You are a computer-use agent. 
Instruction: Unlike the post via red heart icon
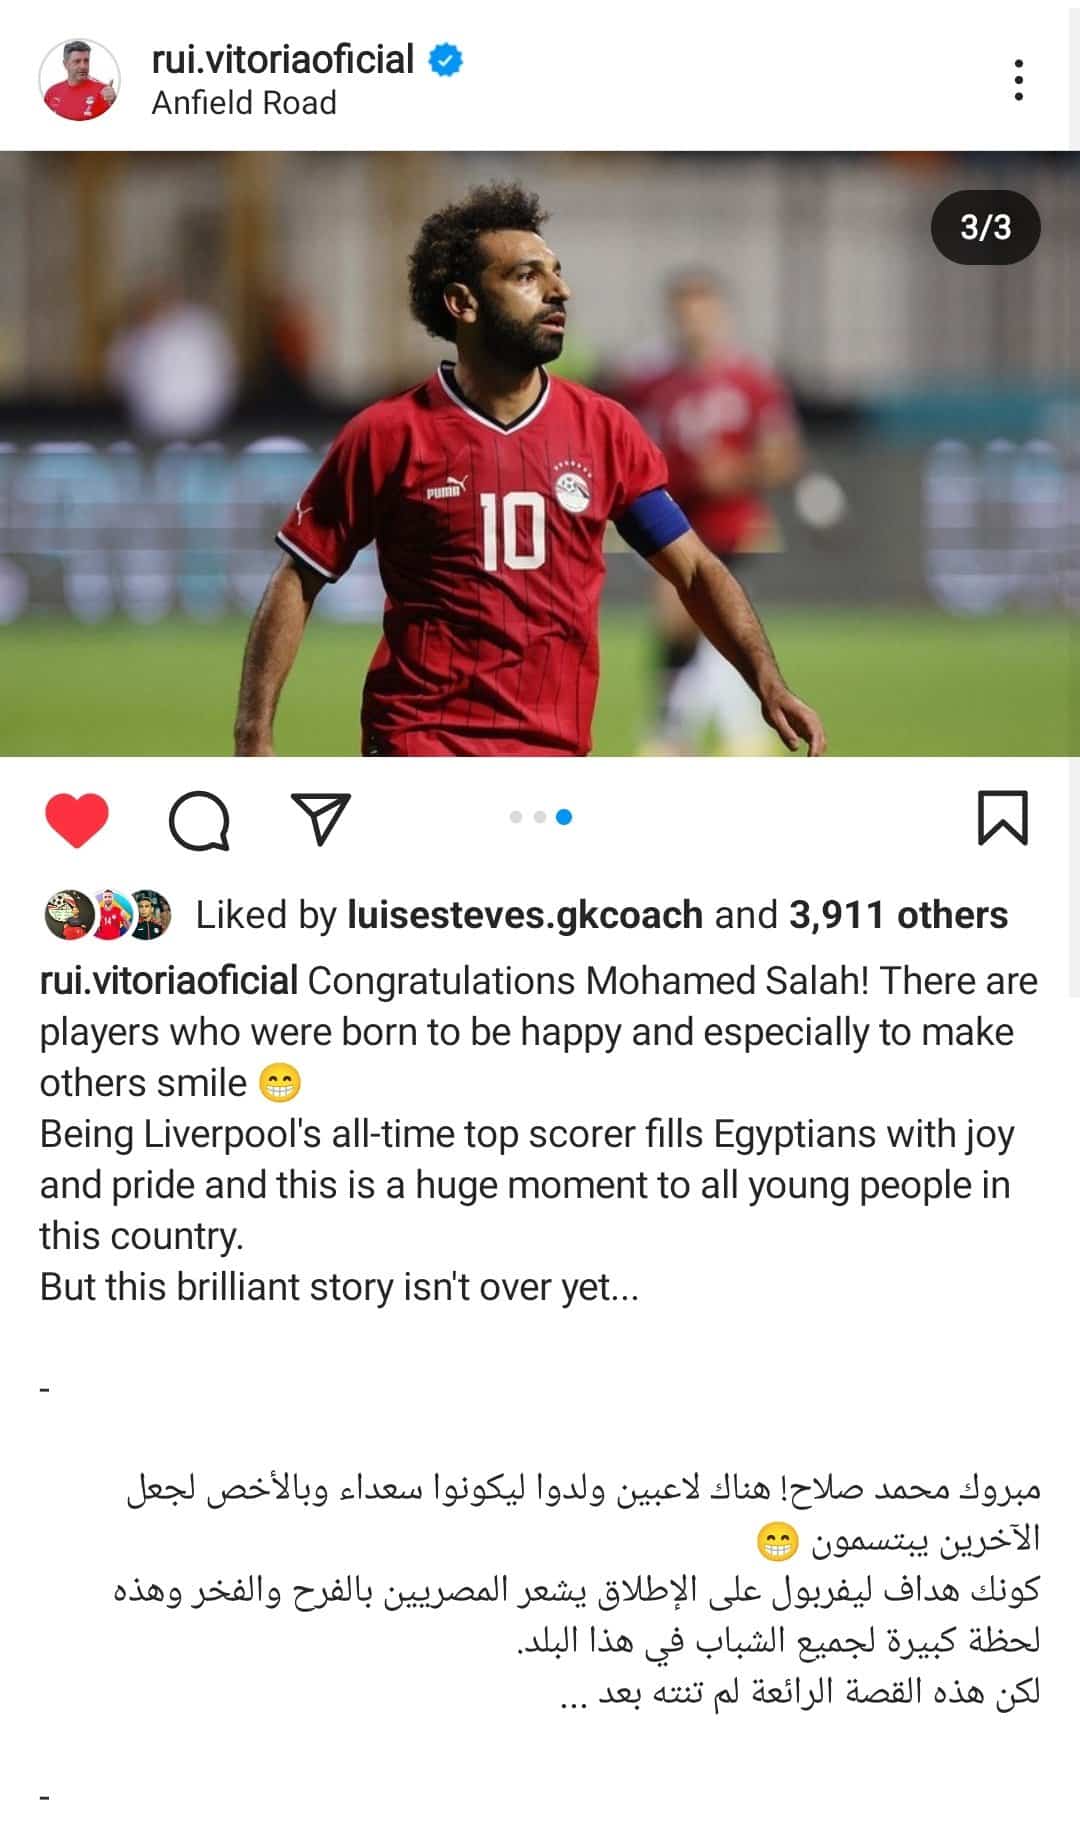click(x=77, y=820)
